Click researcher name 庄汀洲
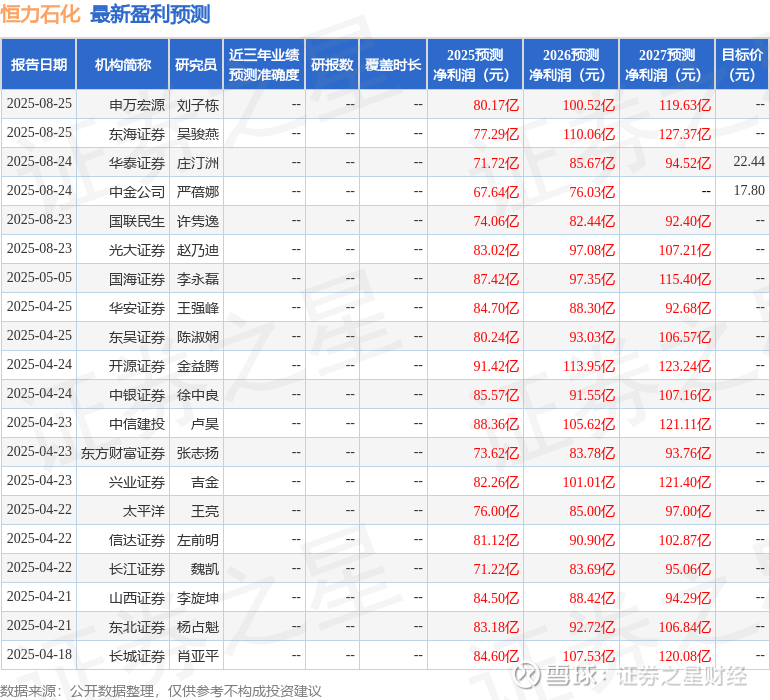This screenshot has height=700, width=770. 198,163
